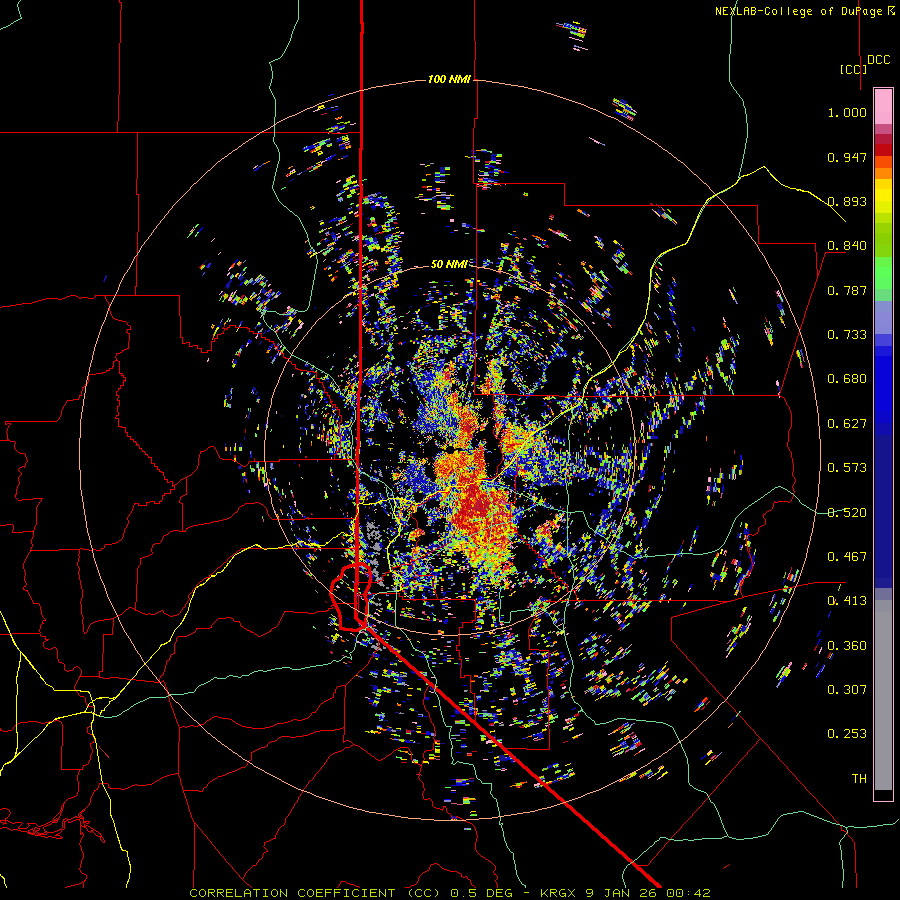Click the 0.787 legend value
Image resolution: width=900 pixels, height=900 pixels.
(x=847, y=290)
